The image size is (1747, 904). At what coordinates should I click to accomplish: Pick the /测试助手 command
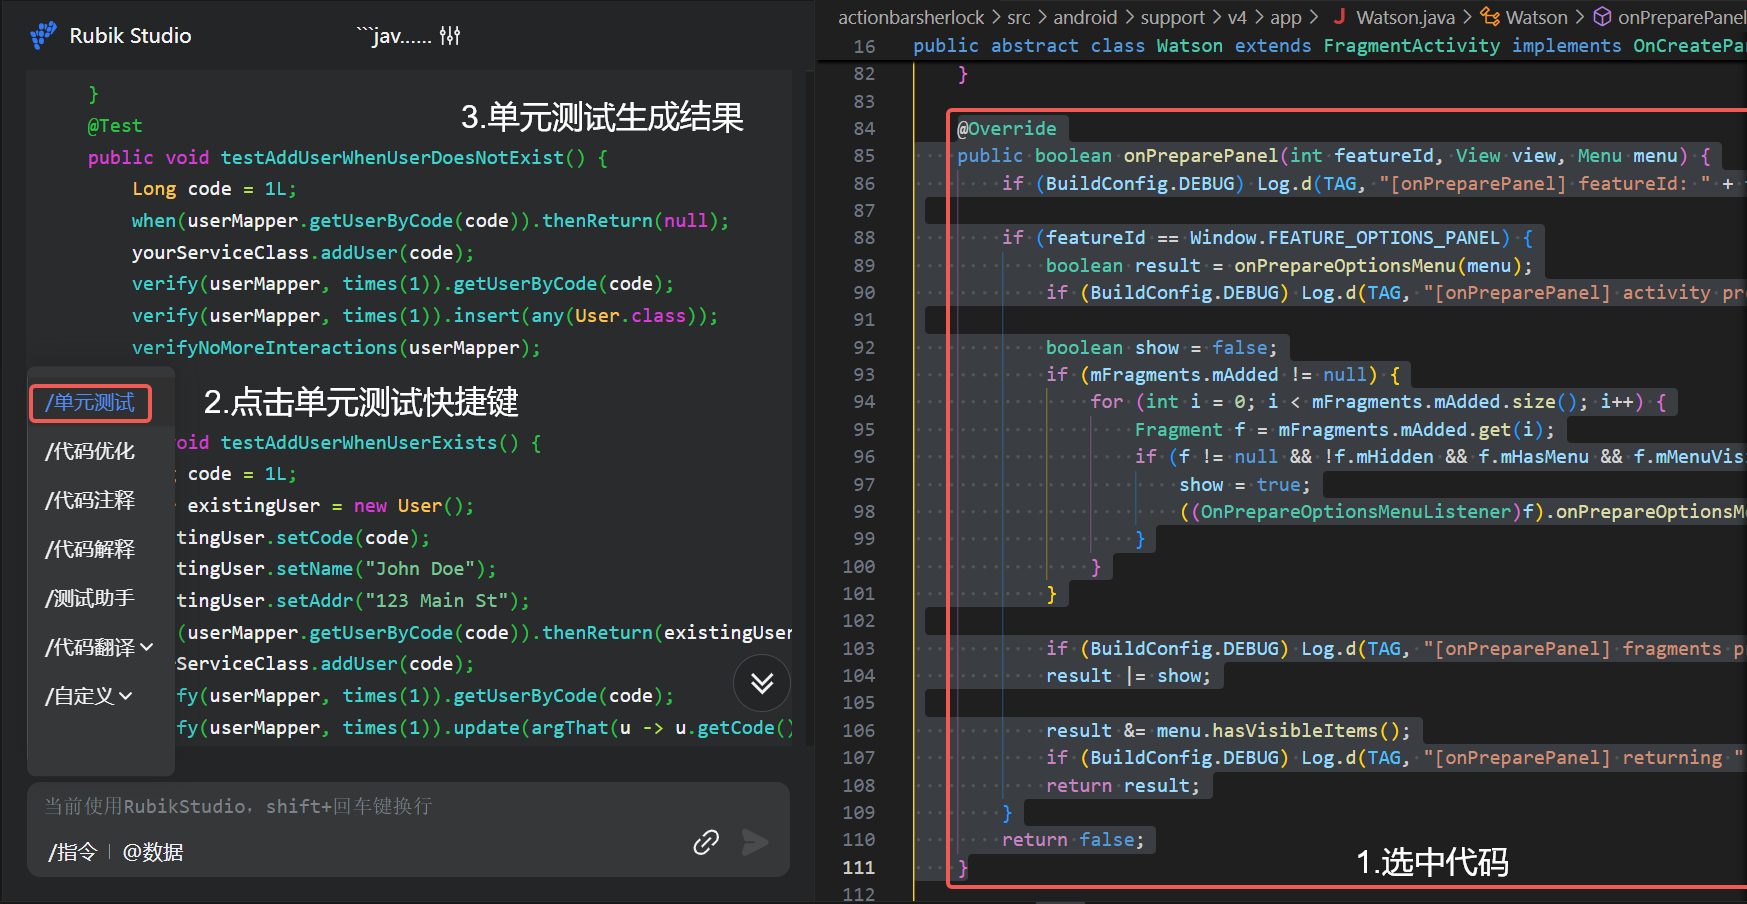click(x=90, y=598)
